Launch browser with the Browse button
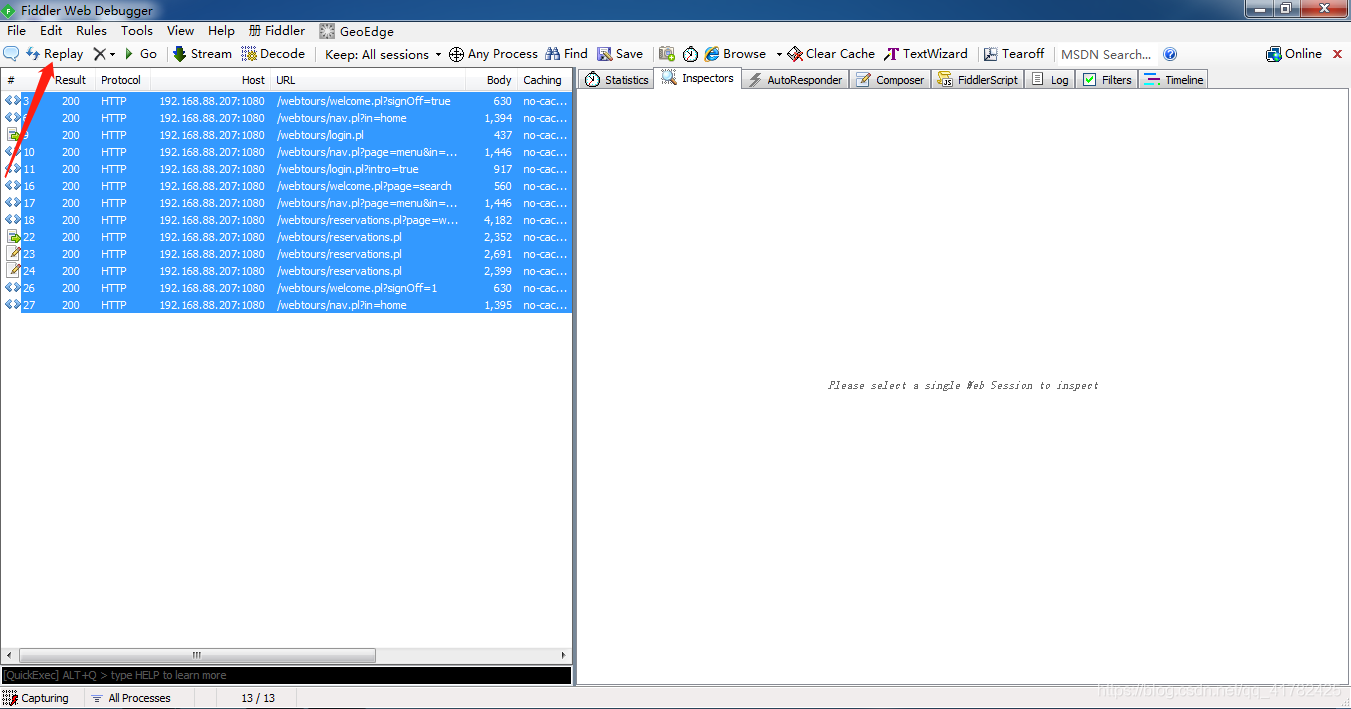This screenshot has height=709, width=1351. [735, 54]
